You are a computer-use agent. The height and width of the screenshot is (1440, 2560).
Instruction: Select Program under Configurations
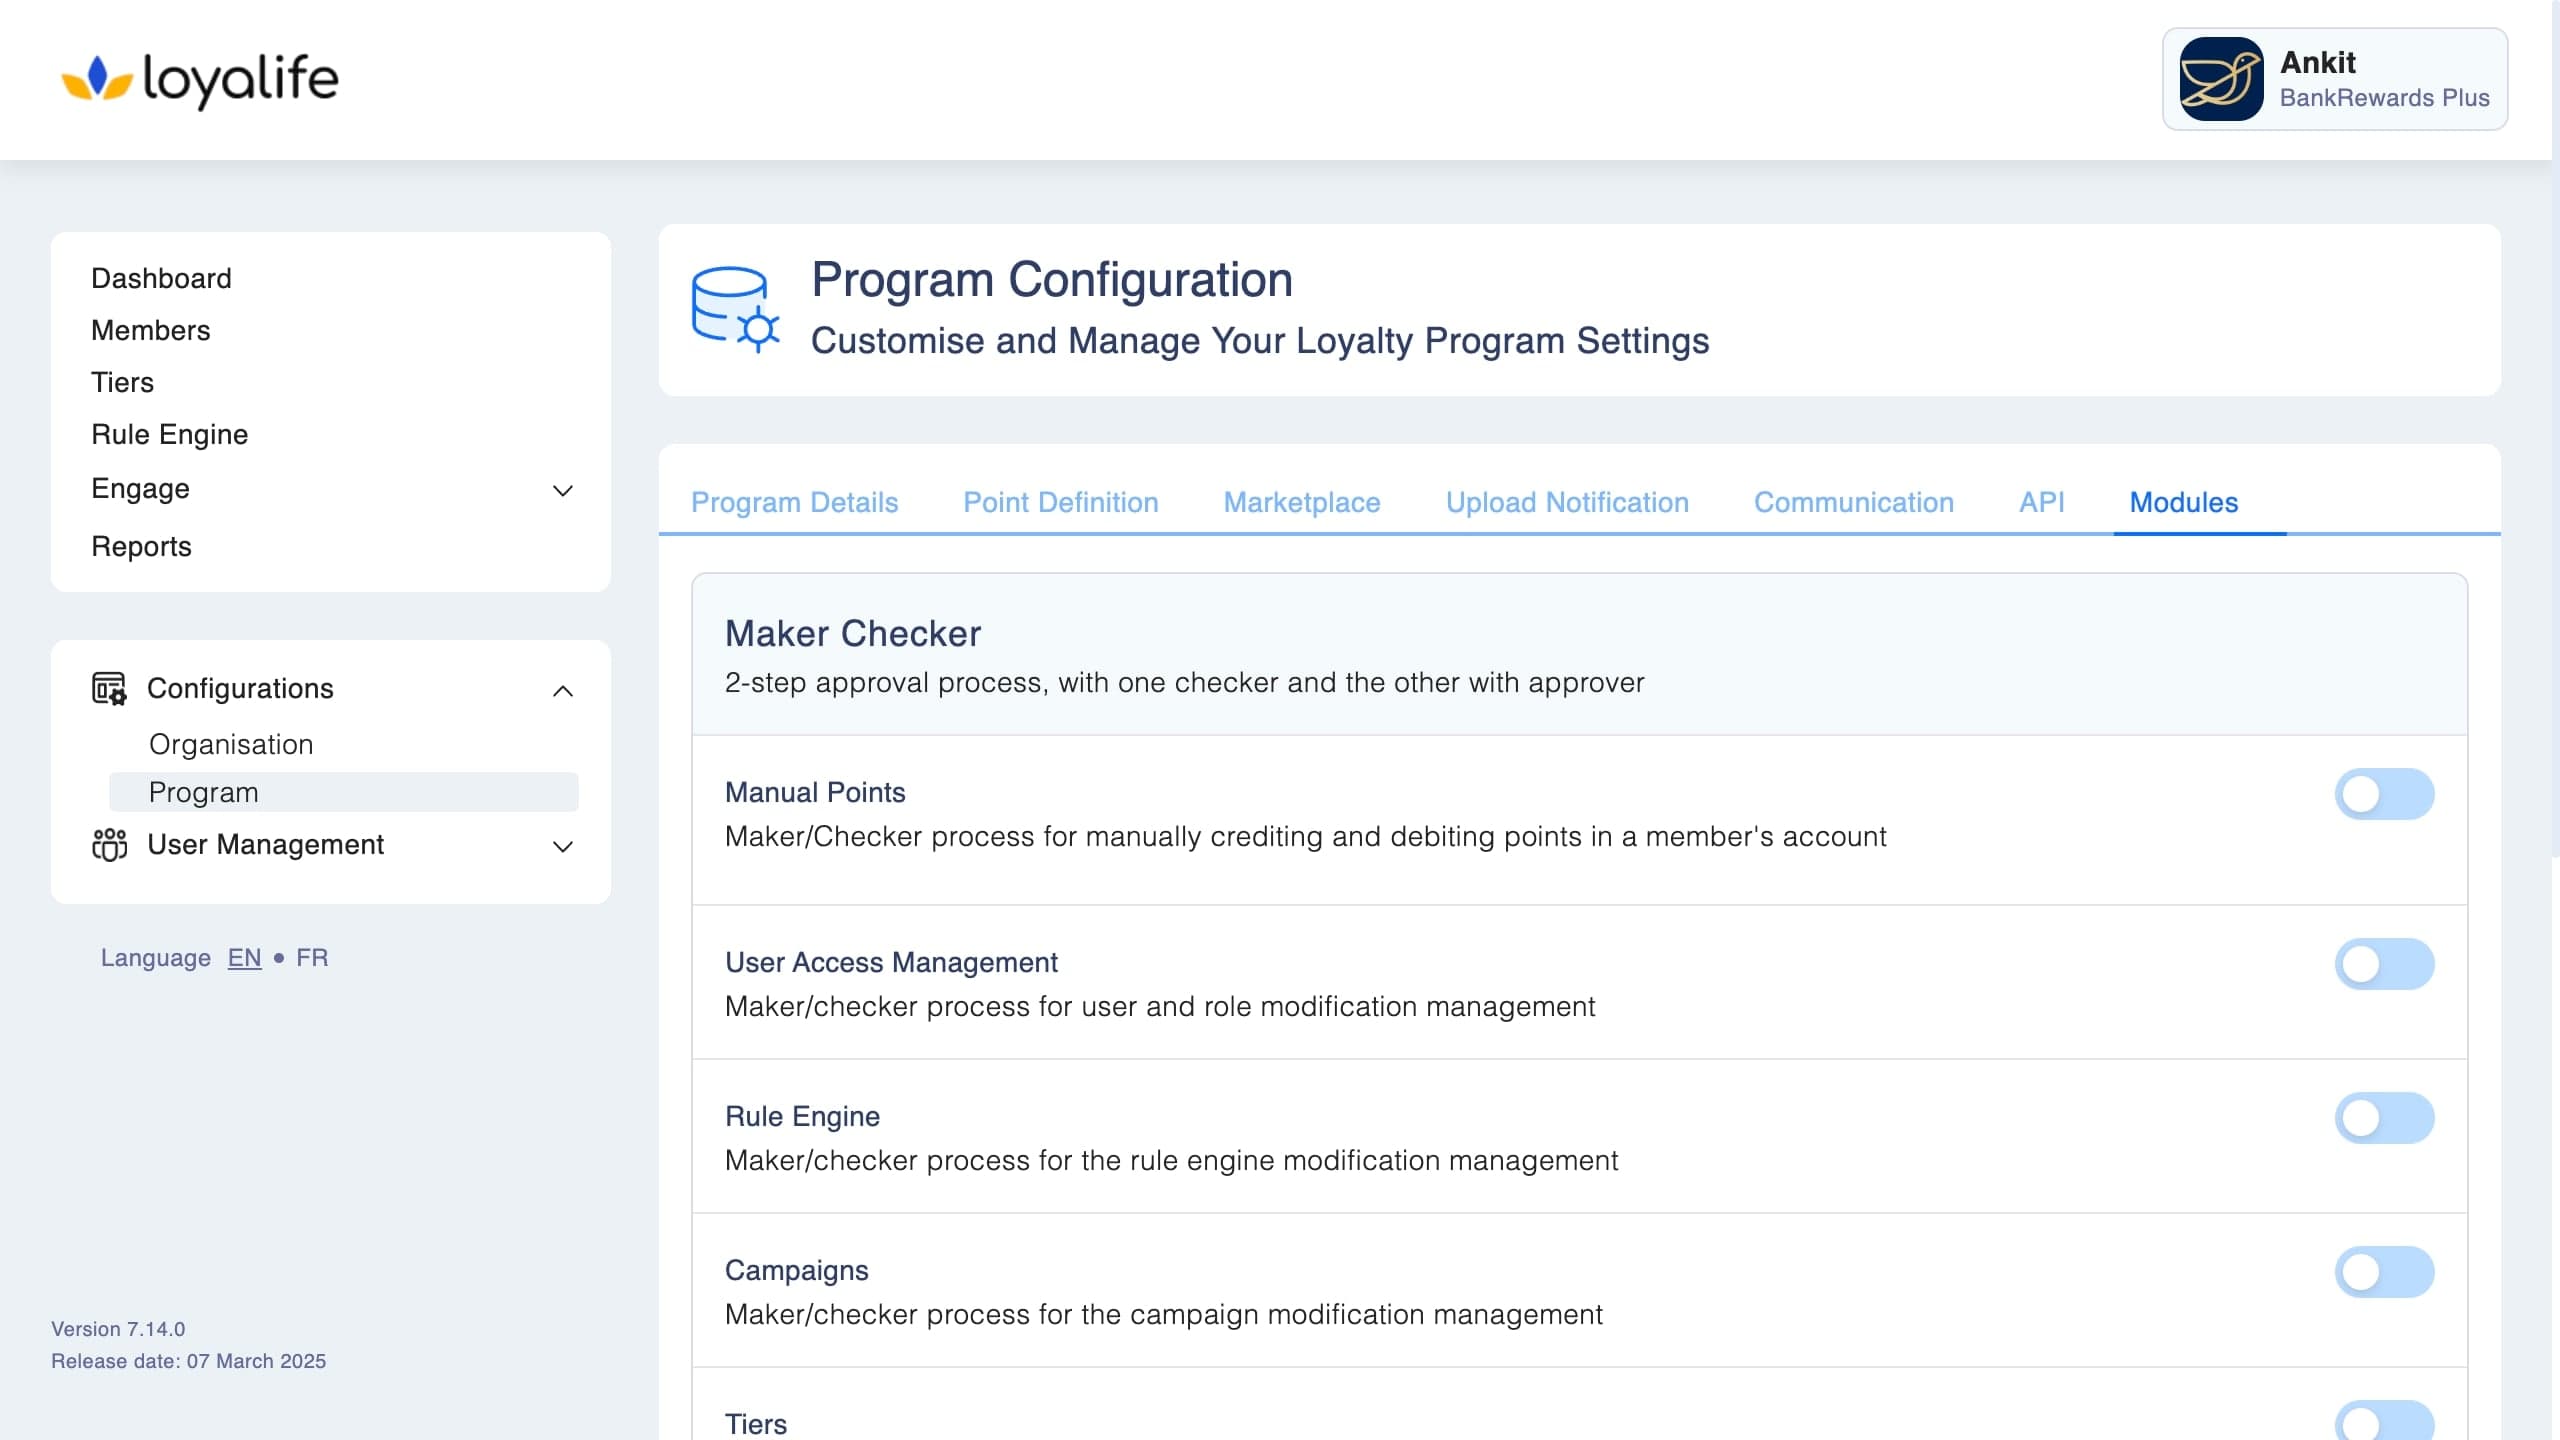point(343,792)
